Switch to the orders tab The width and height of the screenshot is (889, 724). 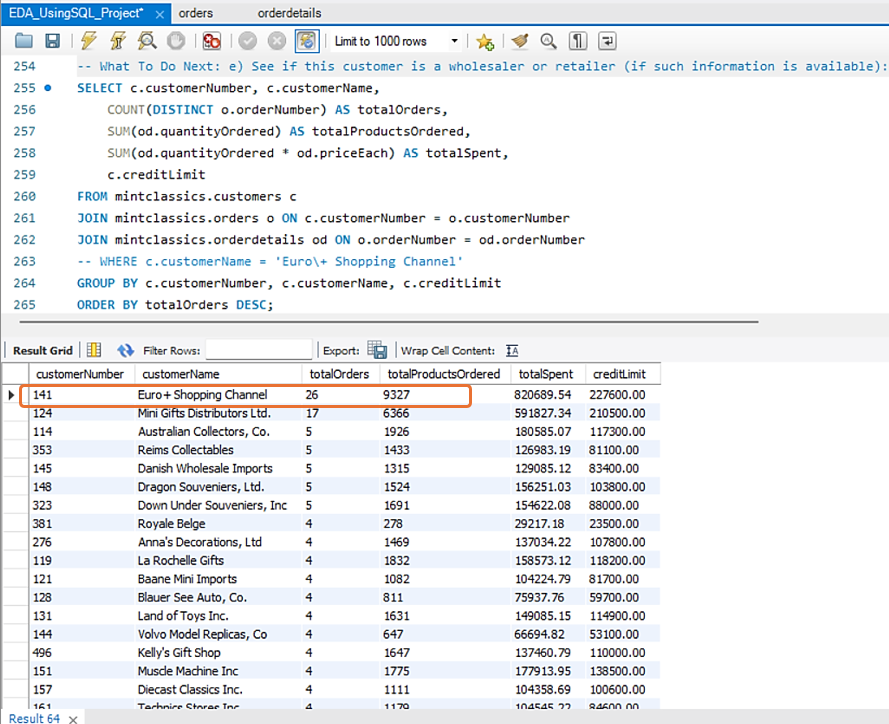[196, 13]
